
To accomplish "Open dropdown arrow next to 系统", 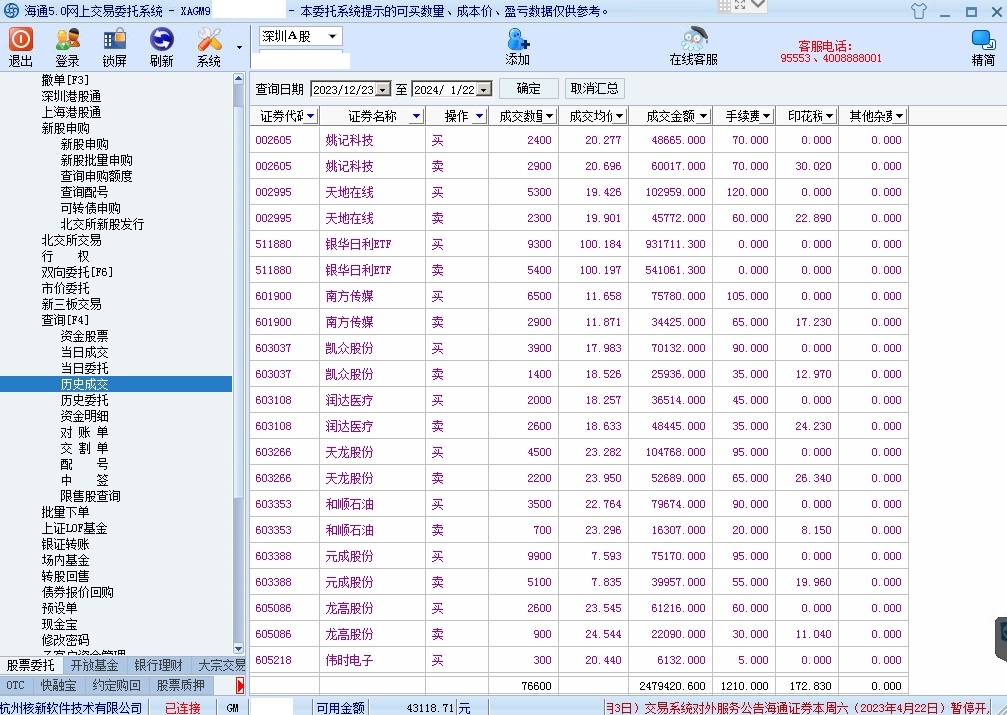I will (x=239, y=48).
